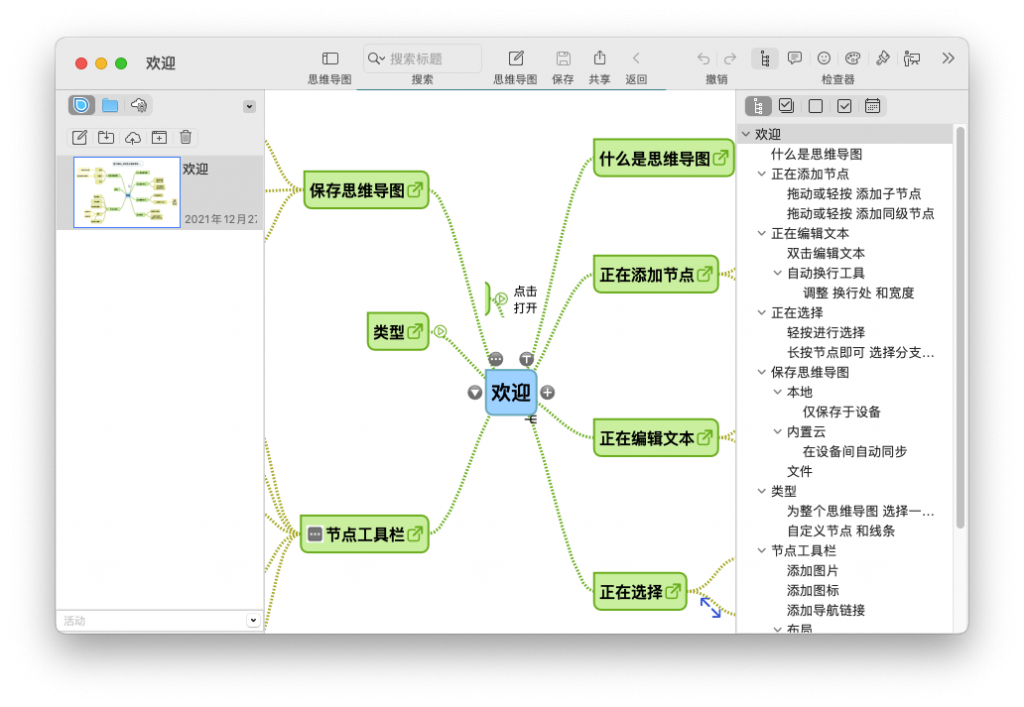The width and height of the screenshot is (1024, 707).
Task: Collapse 正在添加节点 in the outline
Action: pyautogui.click(x=761, y=174)
